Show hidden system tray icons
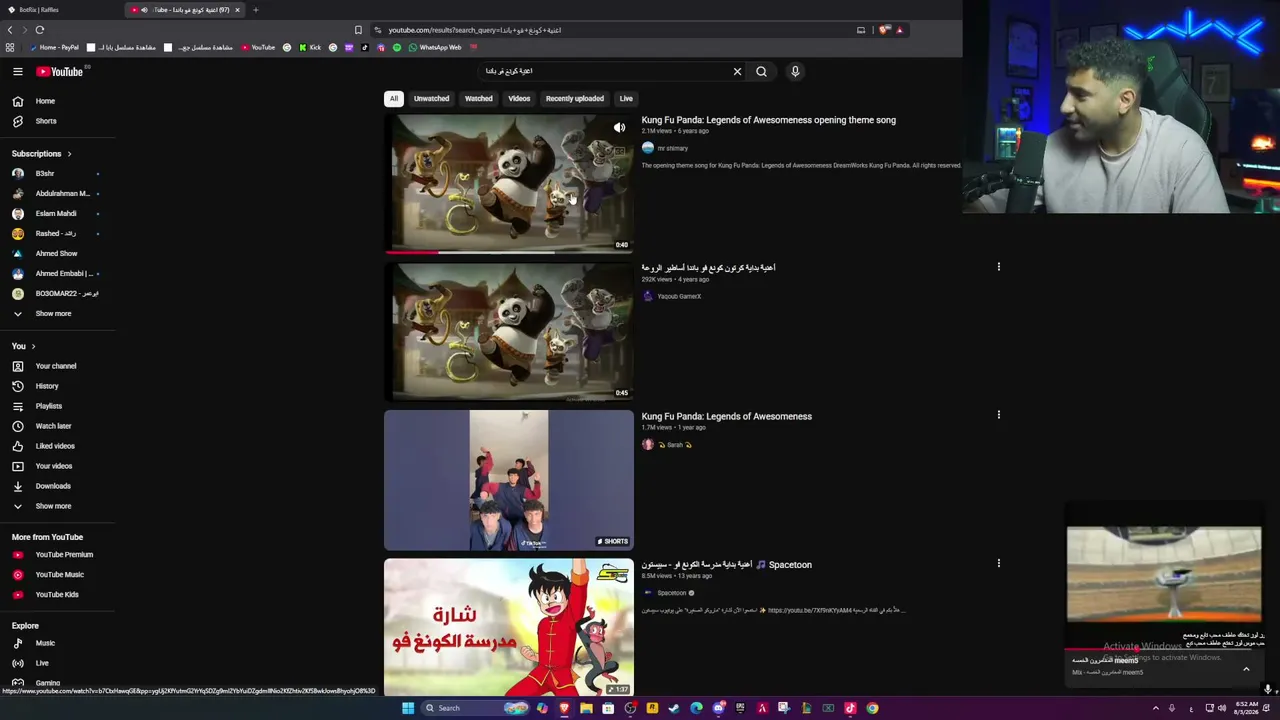1280x720 pixels. pyautogui.click(x=1156, y=708)
